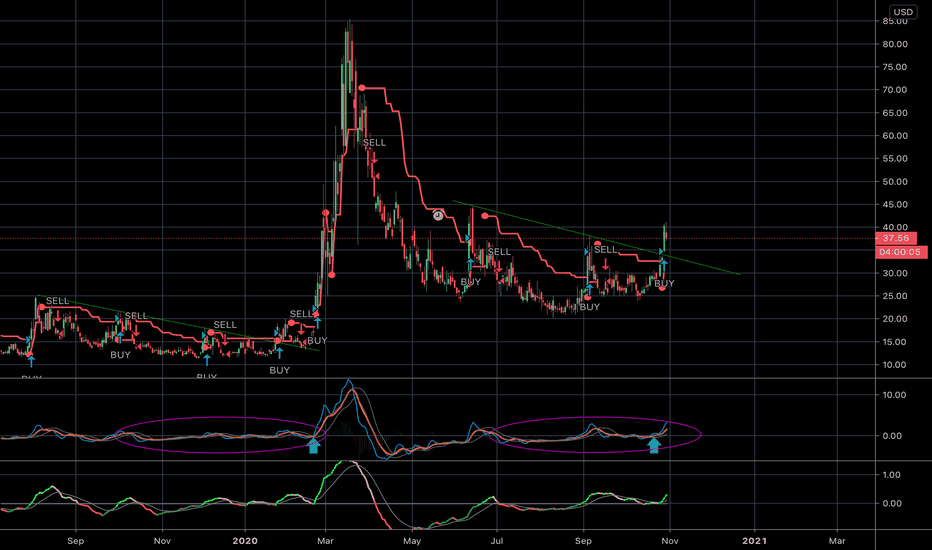Click the first SELL label at the 2019 trendline start

pos(58,301)
